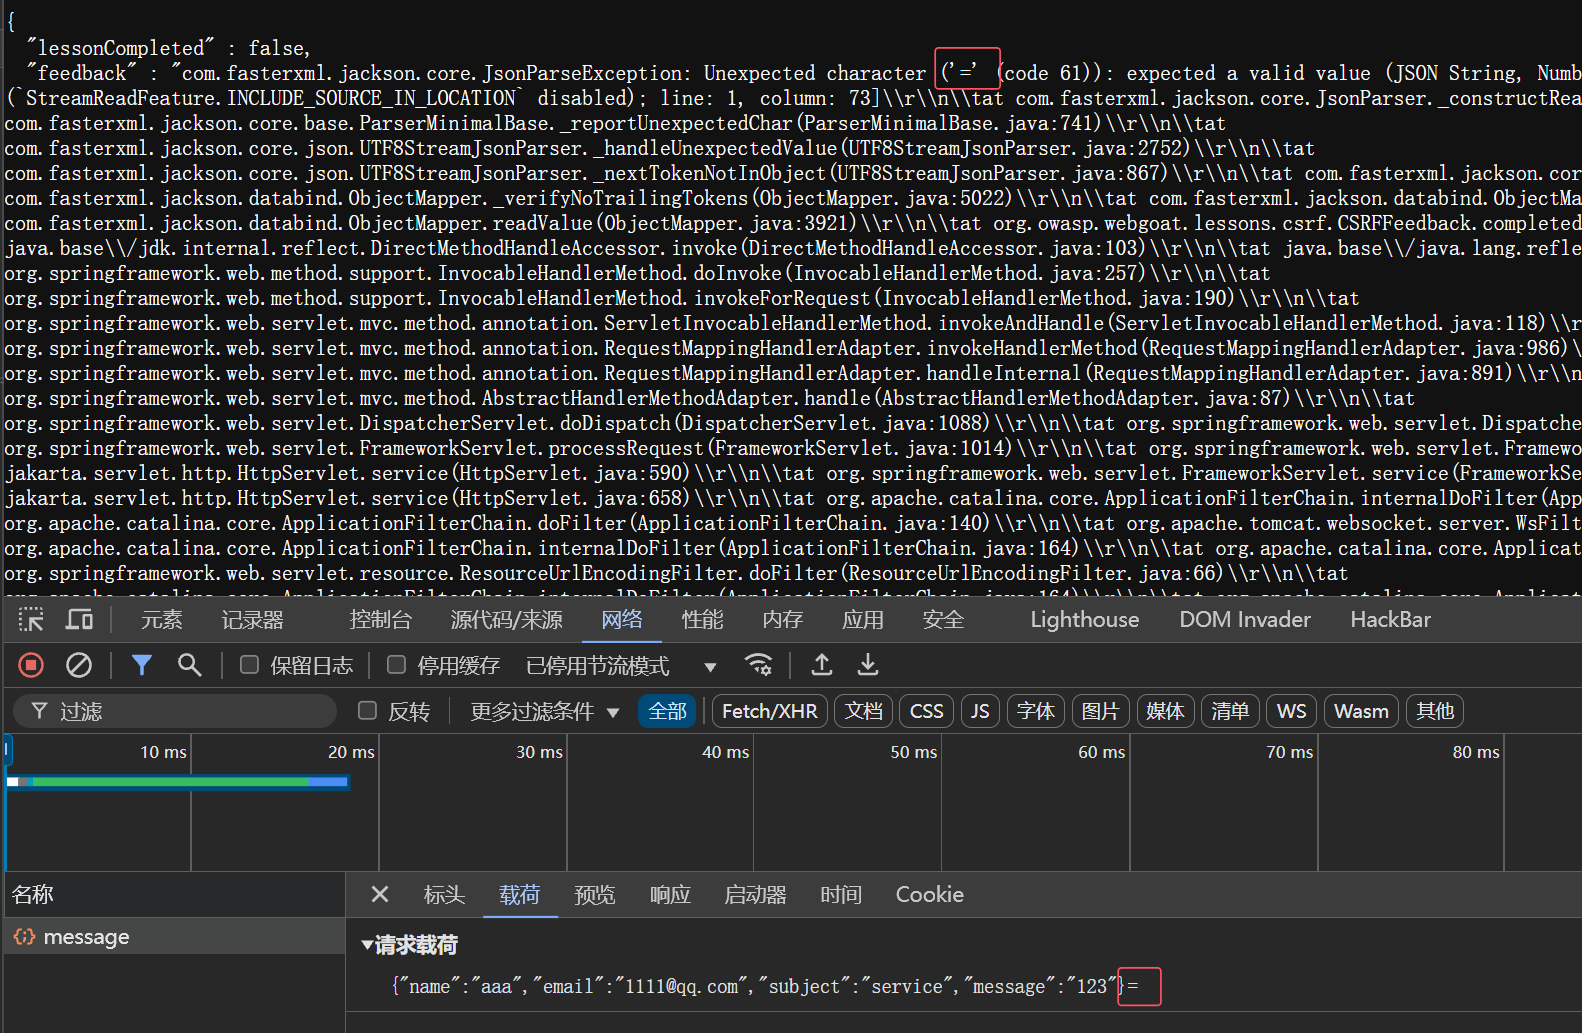Focus the 过滤 filter input field
This screenshot has width=1582, height=1033.
click(x=175, y=711)
